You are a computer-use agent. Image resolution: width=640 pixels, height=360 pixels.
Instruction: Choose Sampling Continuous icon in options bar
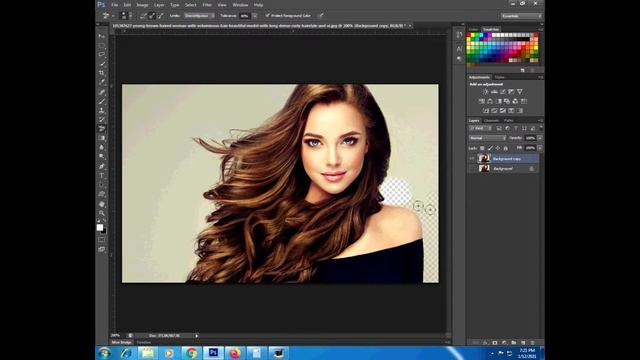[x=143, y=16]
